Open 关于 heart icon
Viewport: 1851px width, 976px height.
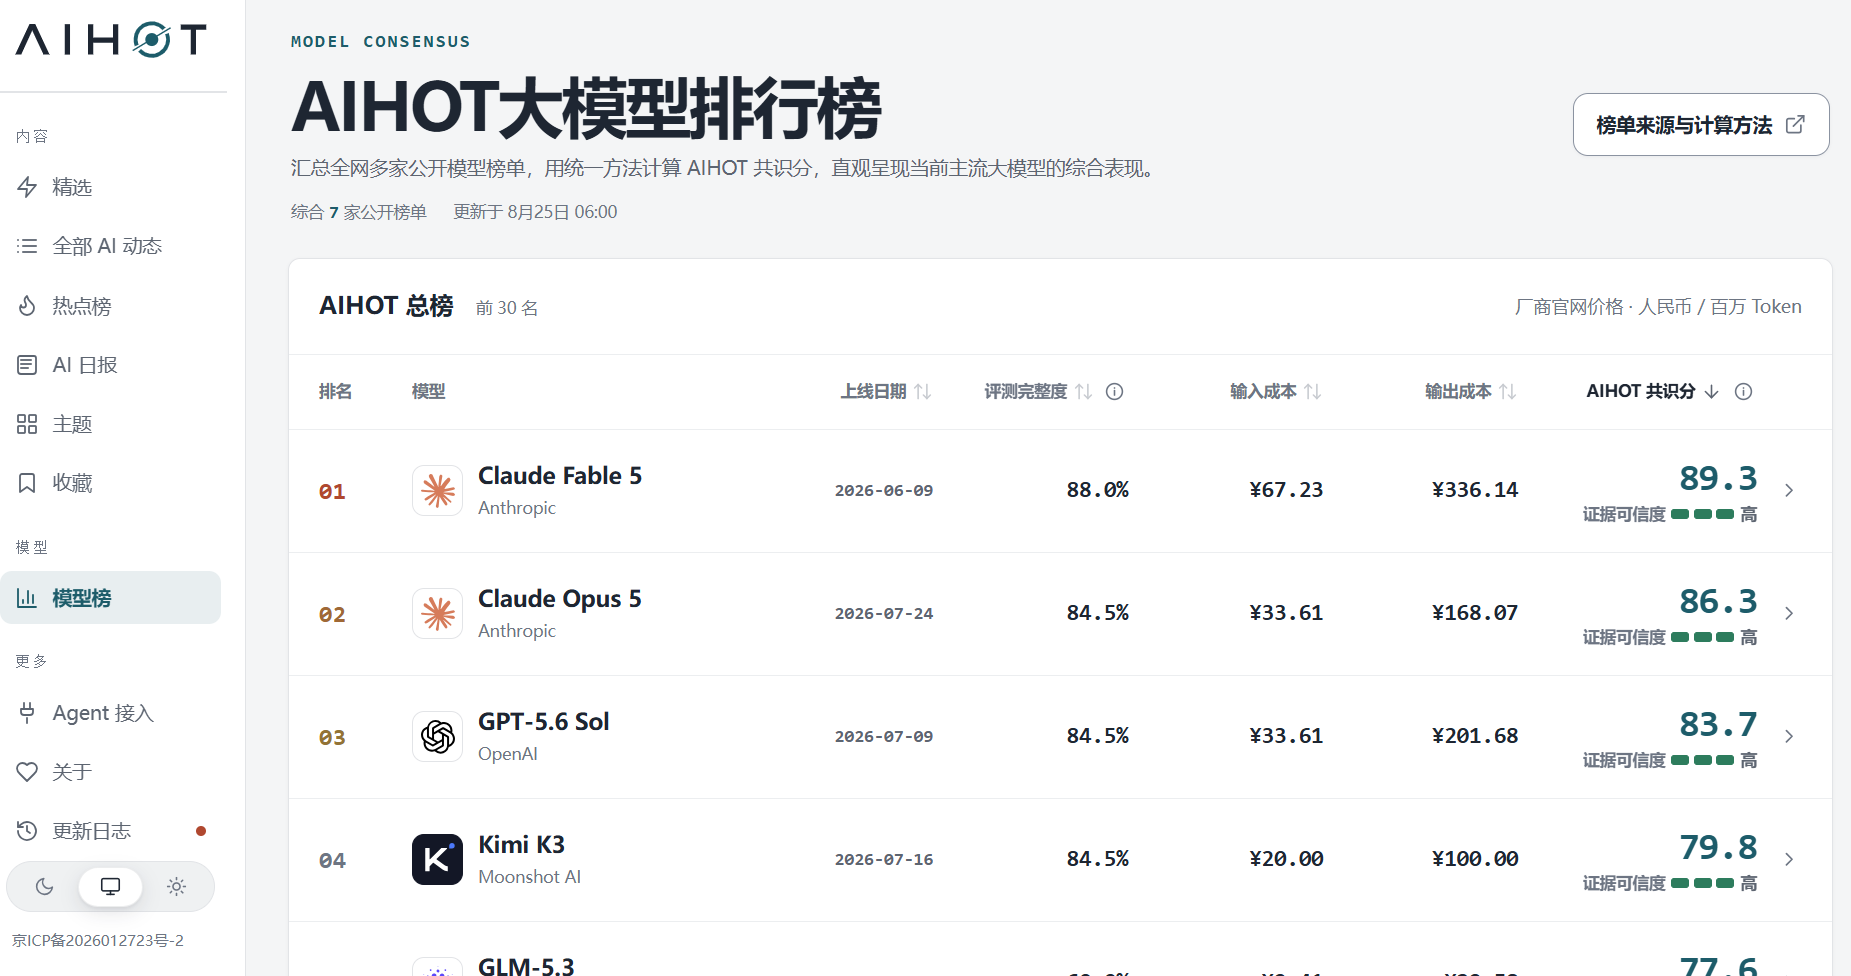tap(27, 772)
